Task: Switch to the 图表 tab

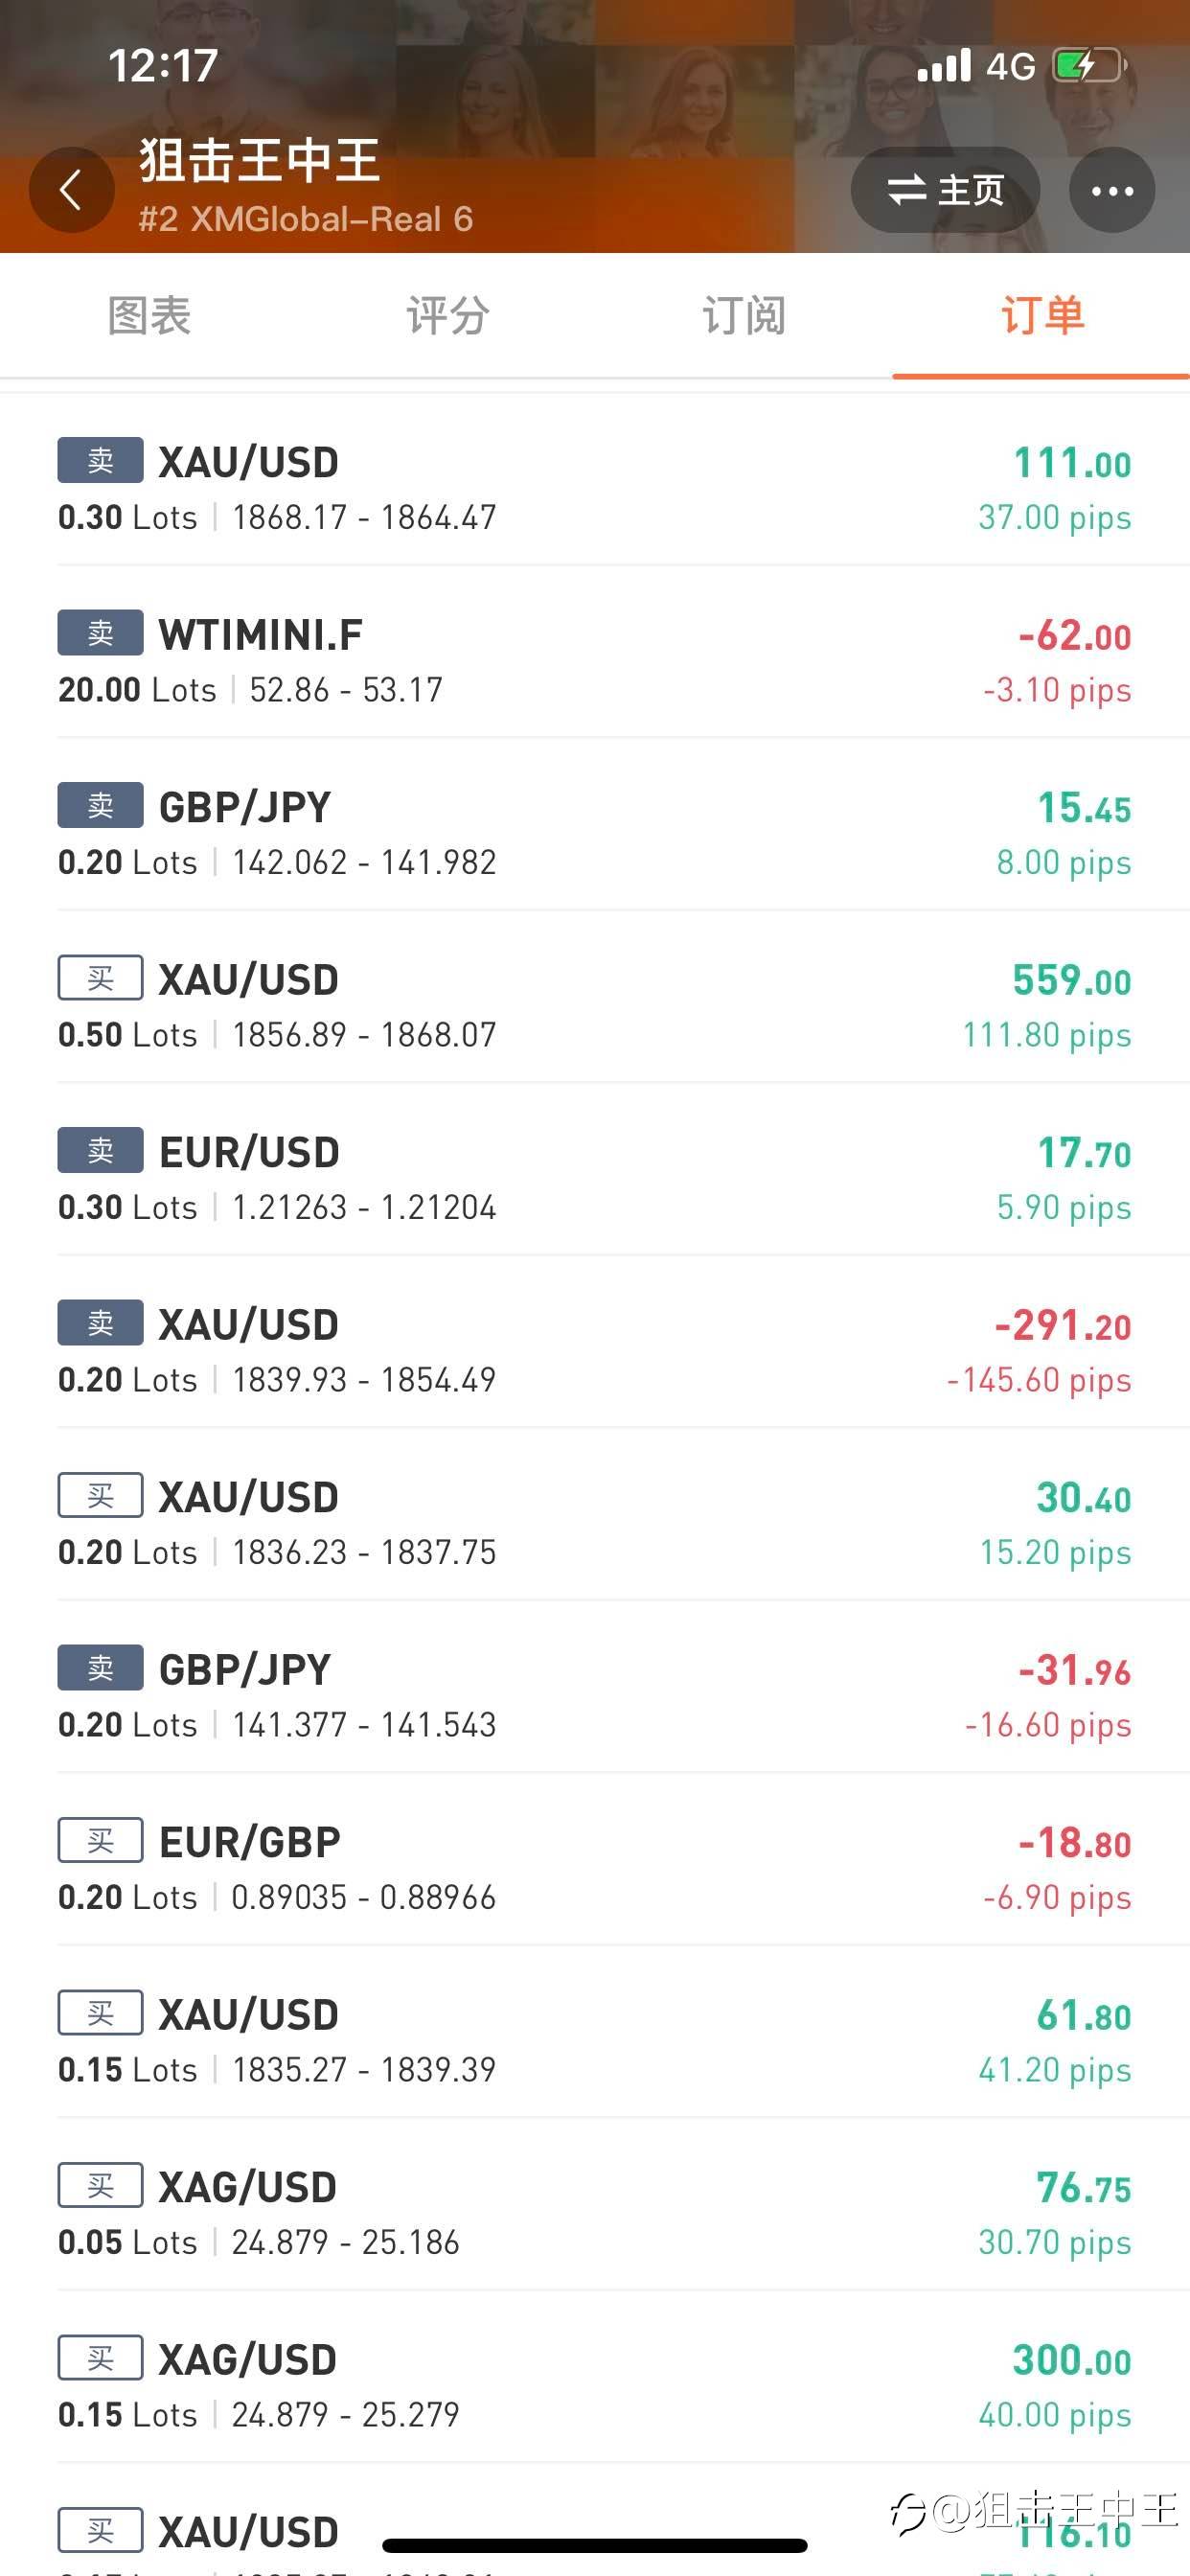Action: pos(149,316)
